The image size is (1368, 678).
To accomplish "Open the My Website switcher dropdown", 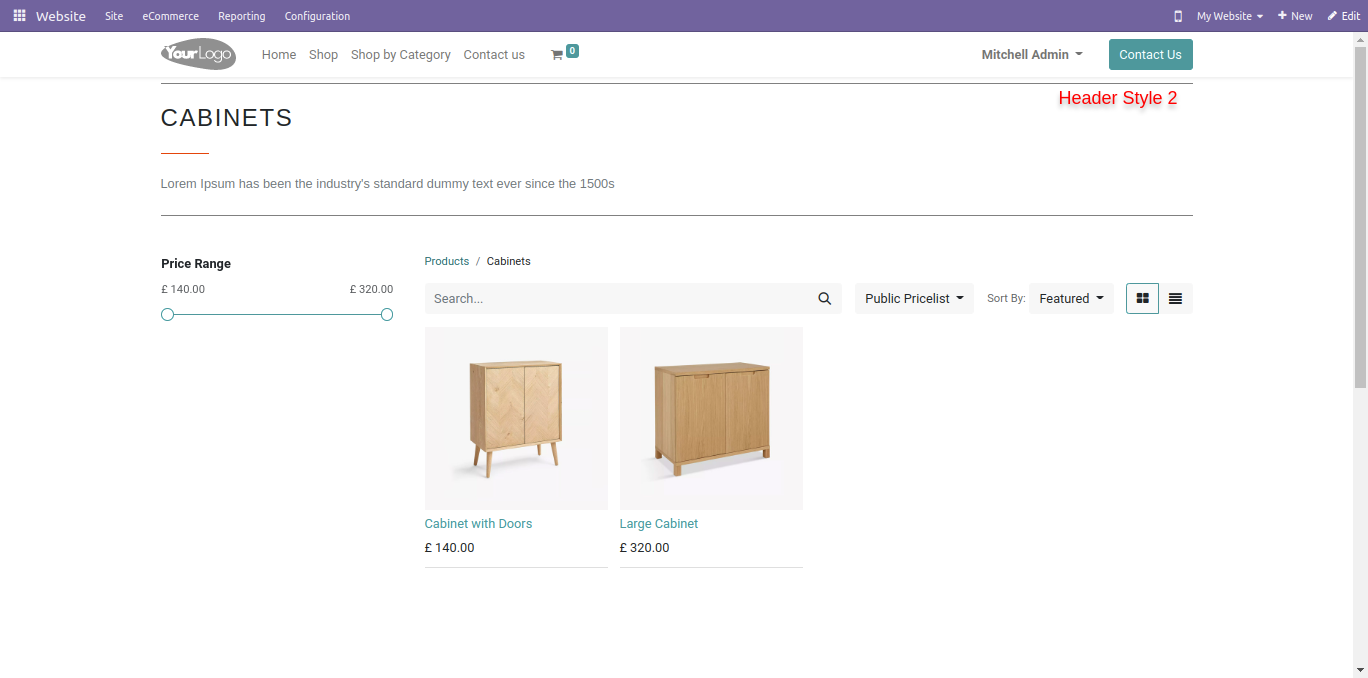I will pyautogui.click(x=1230, y=16).
